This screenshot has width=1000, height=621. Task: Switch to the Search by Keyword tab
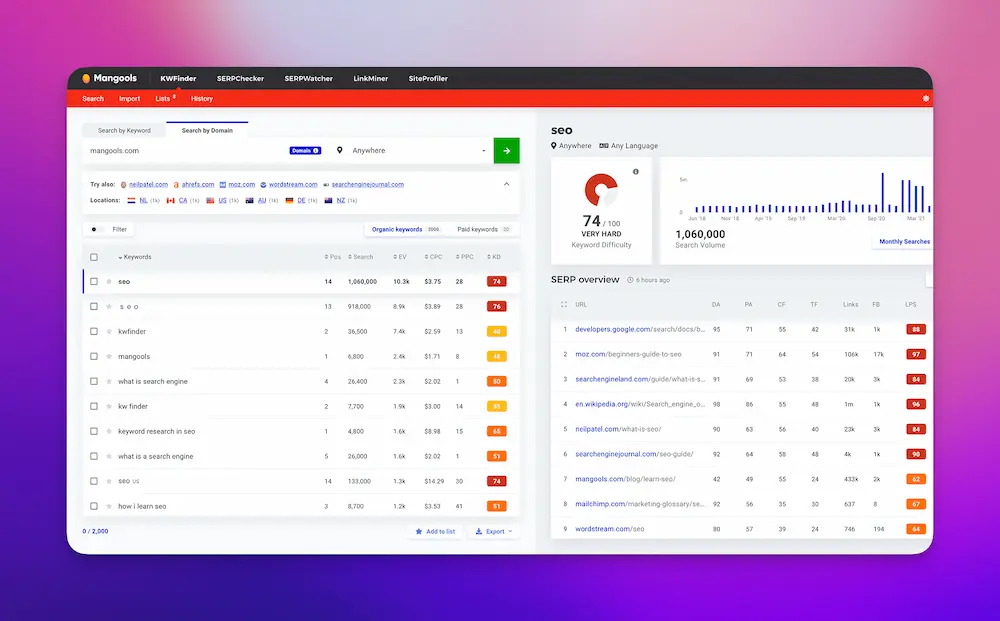124,129
